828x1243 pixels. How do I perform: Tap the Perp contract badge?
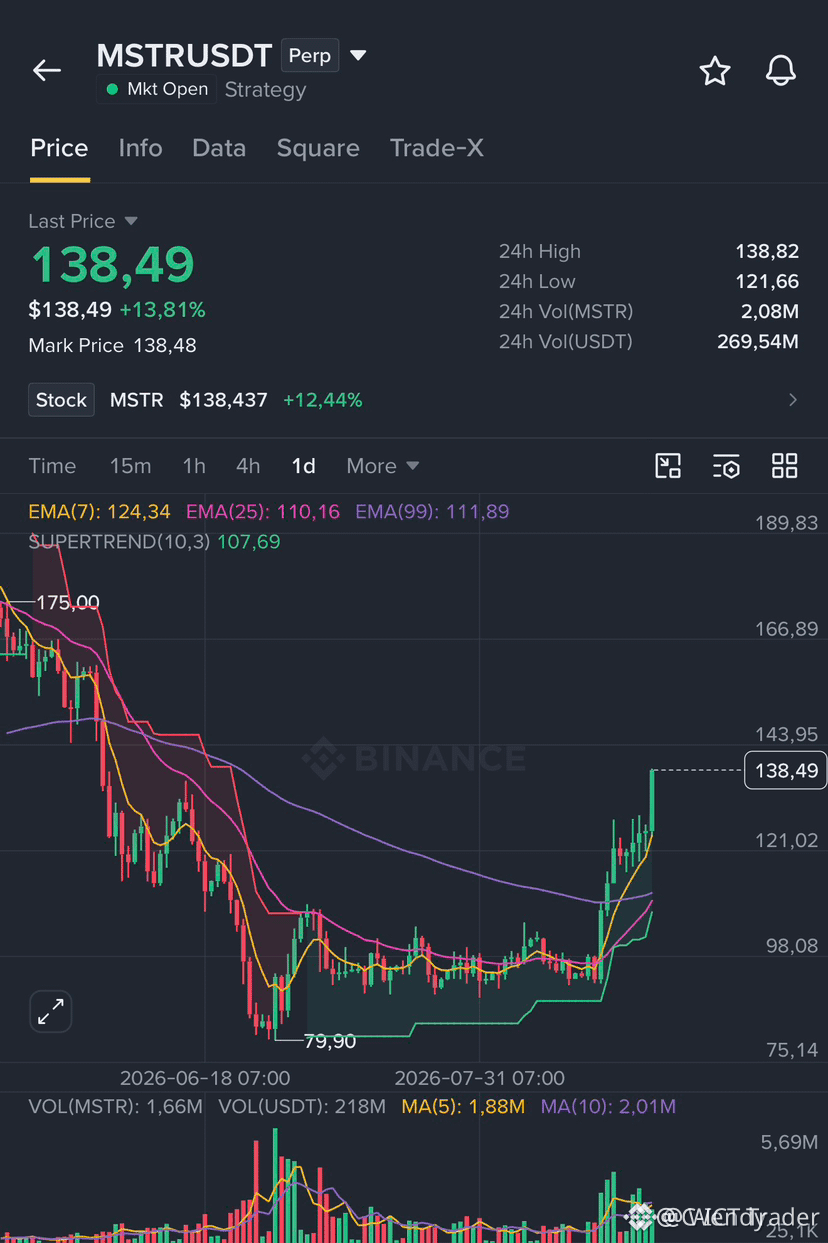click(x=310, y=55)
